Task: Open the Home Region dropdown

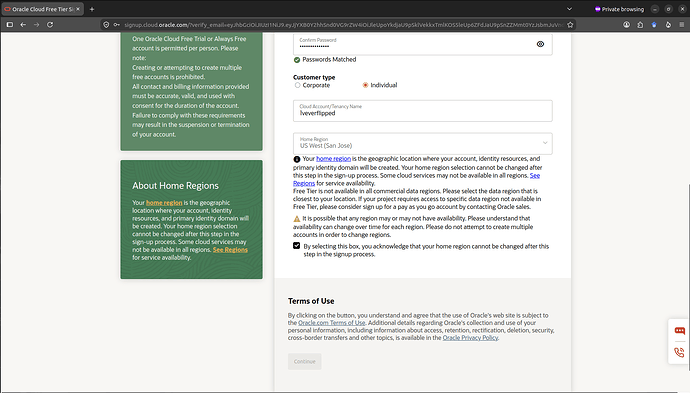Action: click(422, 143)
